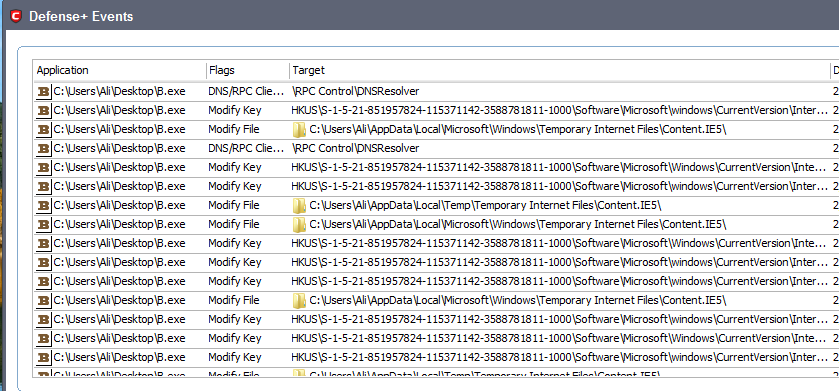Select the first \RPC Control\DNSResolver target
The height and width of the screenshot is (391, 839).
355,91
